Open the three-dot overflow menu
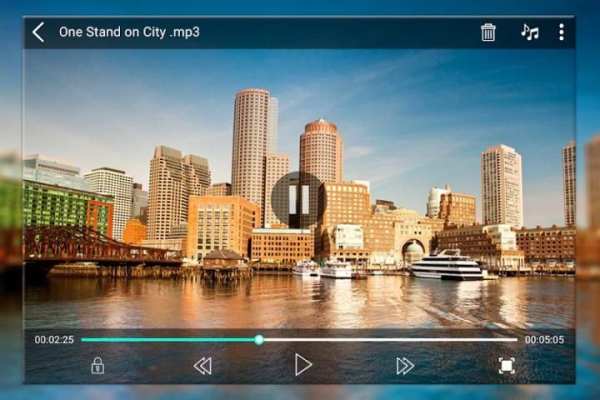The height and width of the screenshot is (400, 600). click(x=561, y=32)
